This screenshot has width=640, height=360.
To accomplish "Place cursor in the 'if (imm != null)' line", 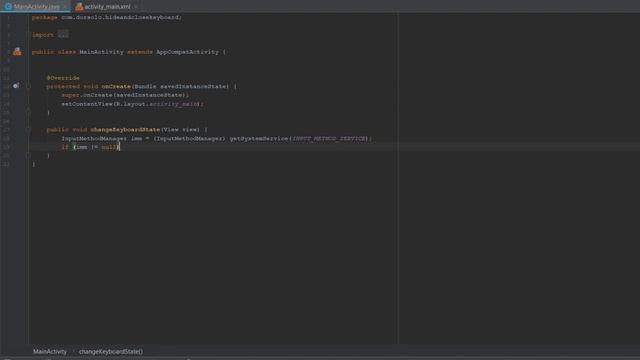I will pos(91,147).
